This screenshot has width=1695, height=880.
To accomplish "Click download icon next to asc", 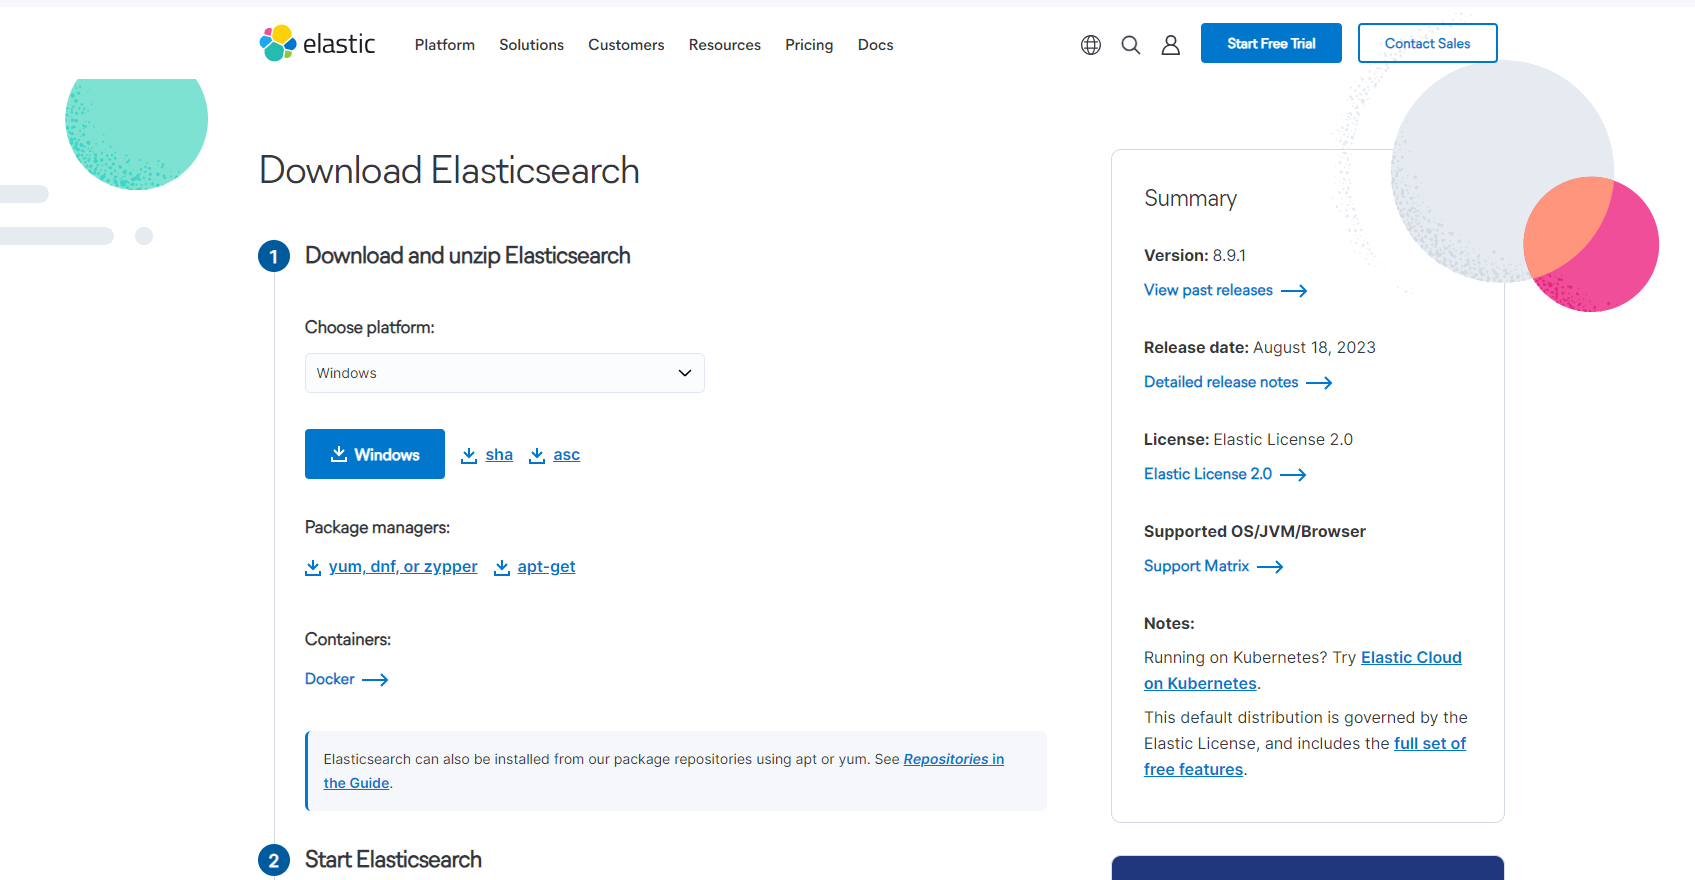I will click(537, 455).
